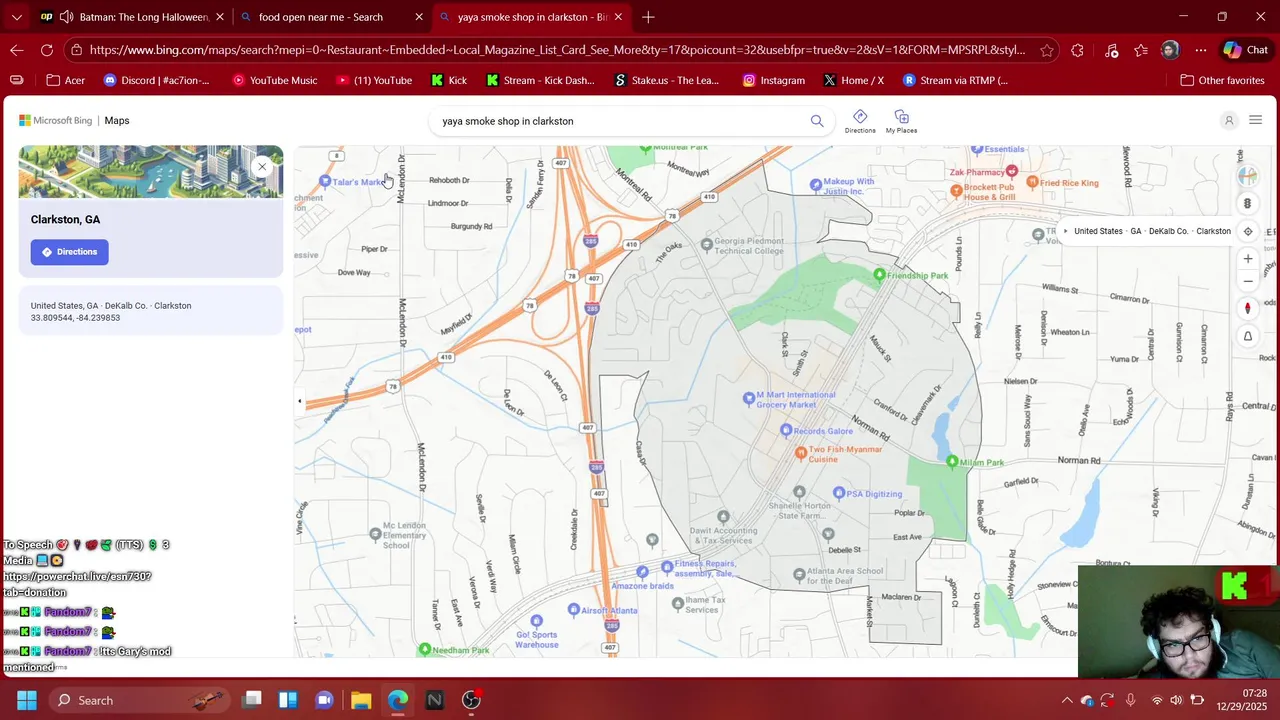
Task: Click the Brockett Pub House & Grill pin
Action: [956, 190]
